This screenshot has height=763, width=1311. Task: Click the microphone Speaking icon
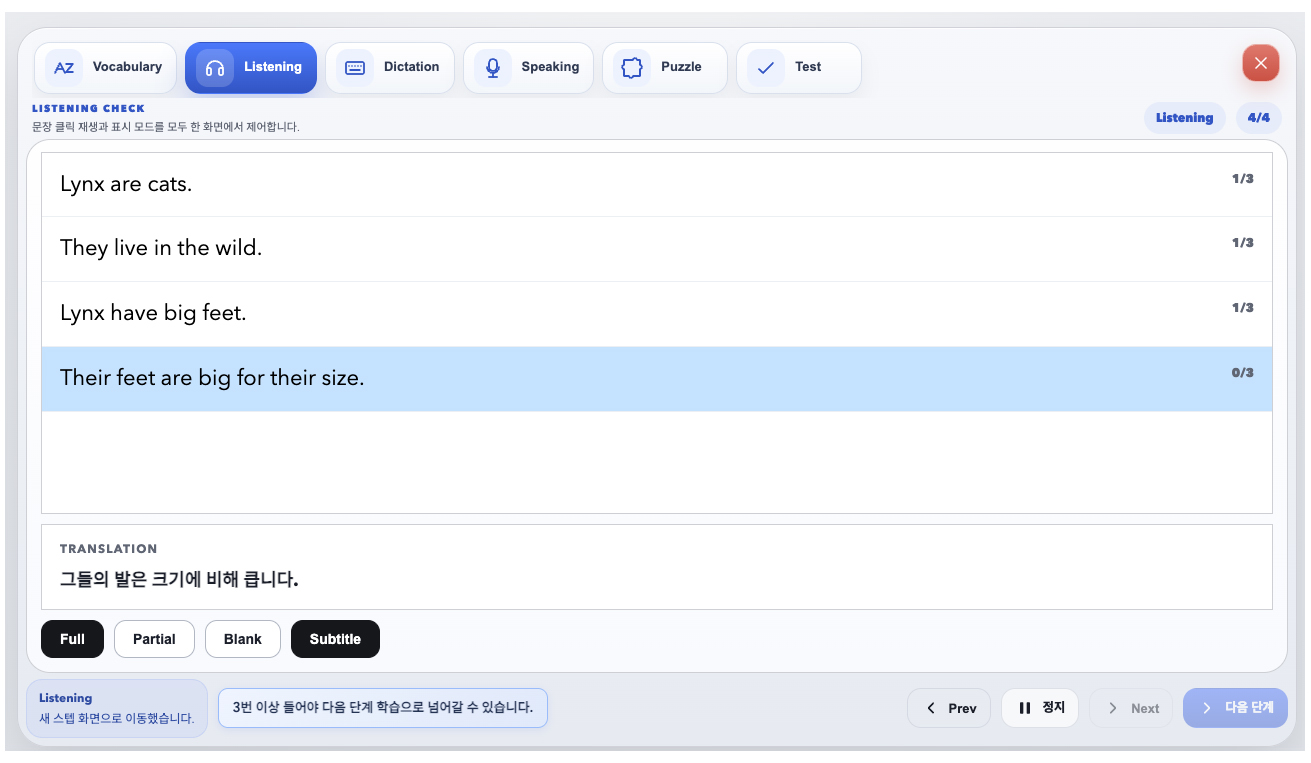point(492,68)
